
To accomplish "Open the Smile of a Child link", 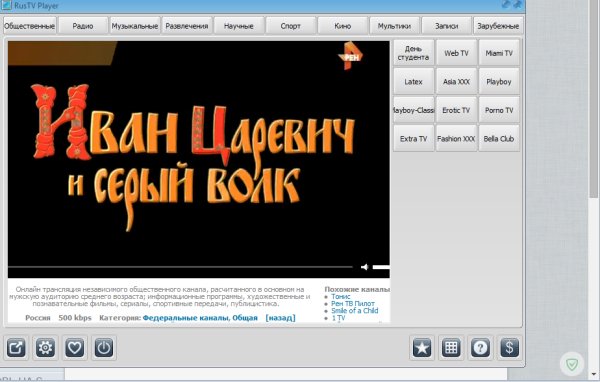I will click(x=355, y=310).
